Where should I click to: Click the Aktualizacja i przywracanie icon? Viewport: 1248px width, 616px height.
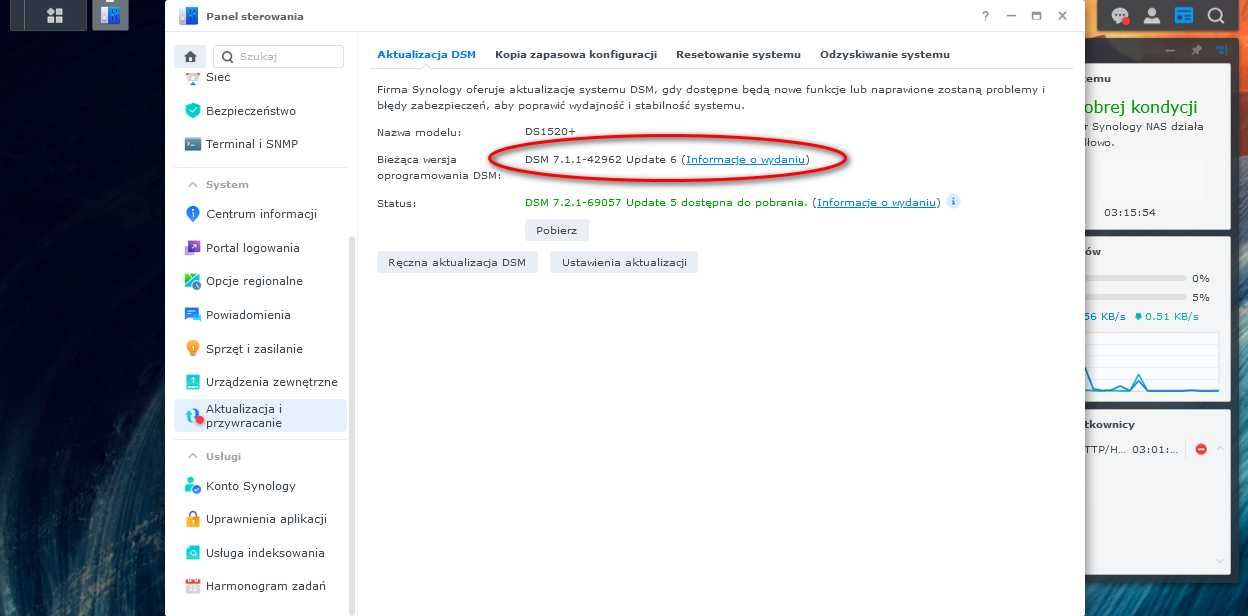(x=193, y=416)
